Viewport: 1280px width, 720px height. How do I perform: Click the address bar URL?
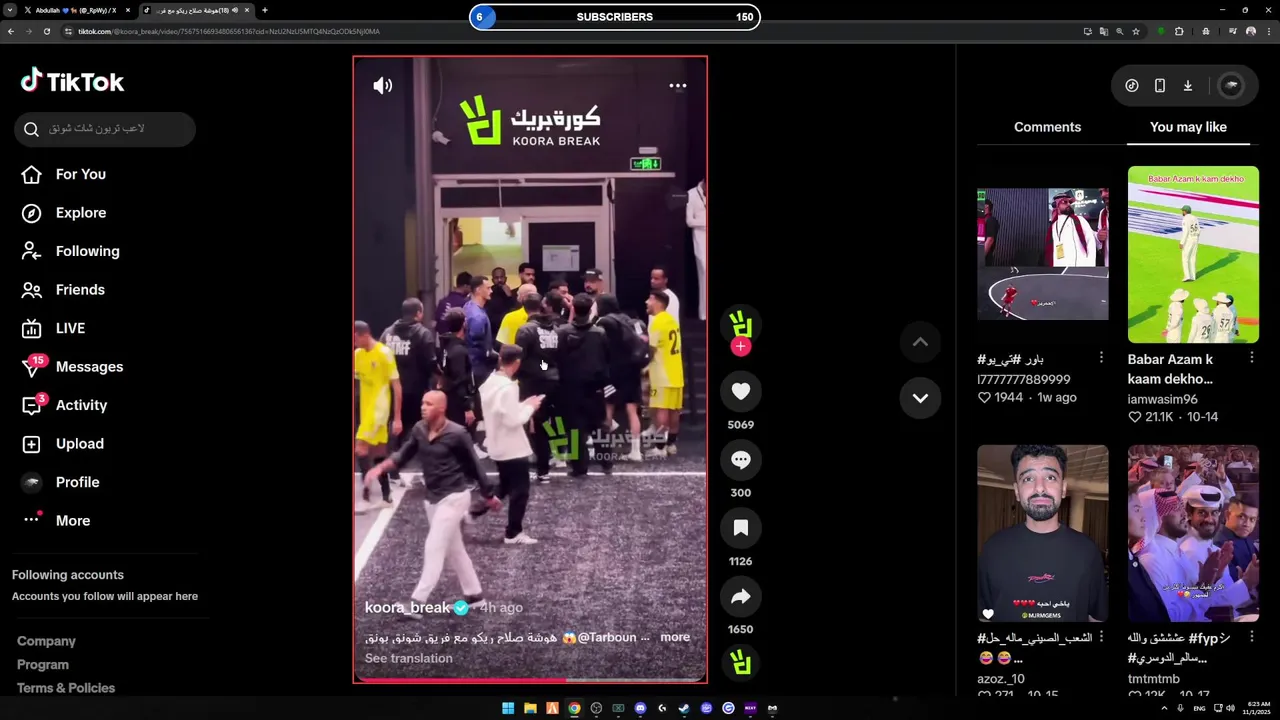tap(228, 31)
